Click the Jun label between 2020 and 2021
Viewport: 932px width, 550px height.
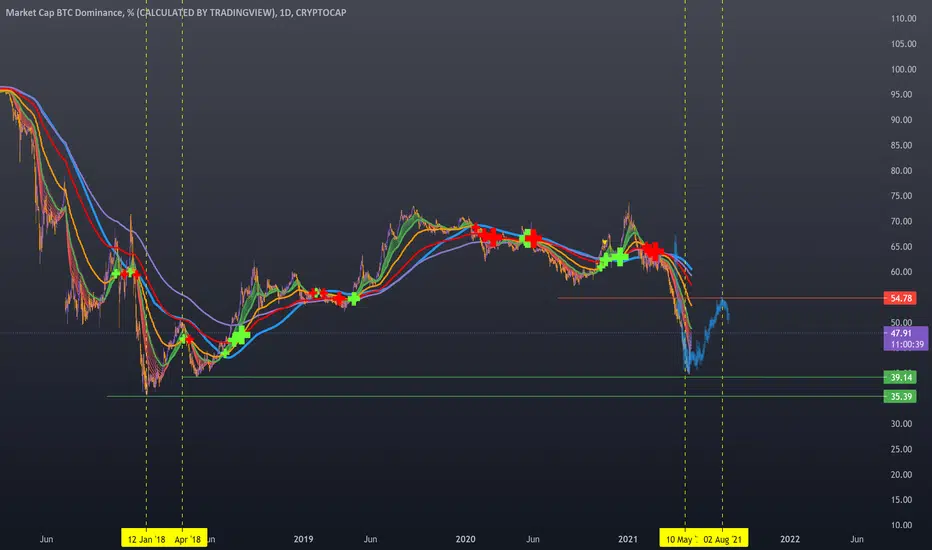pos(533,539)
